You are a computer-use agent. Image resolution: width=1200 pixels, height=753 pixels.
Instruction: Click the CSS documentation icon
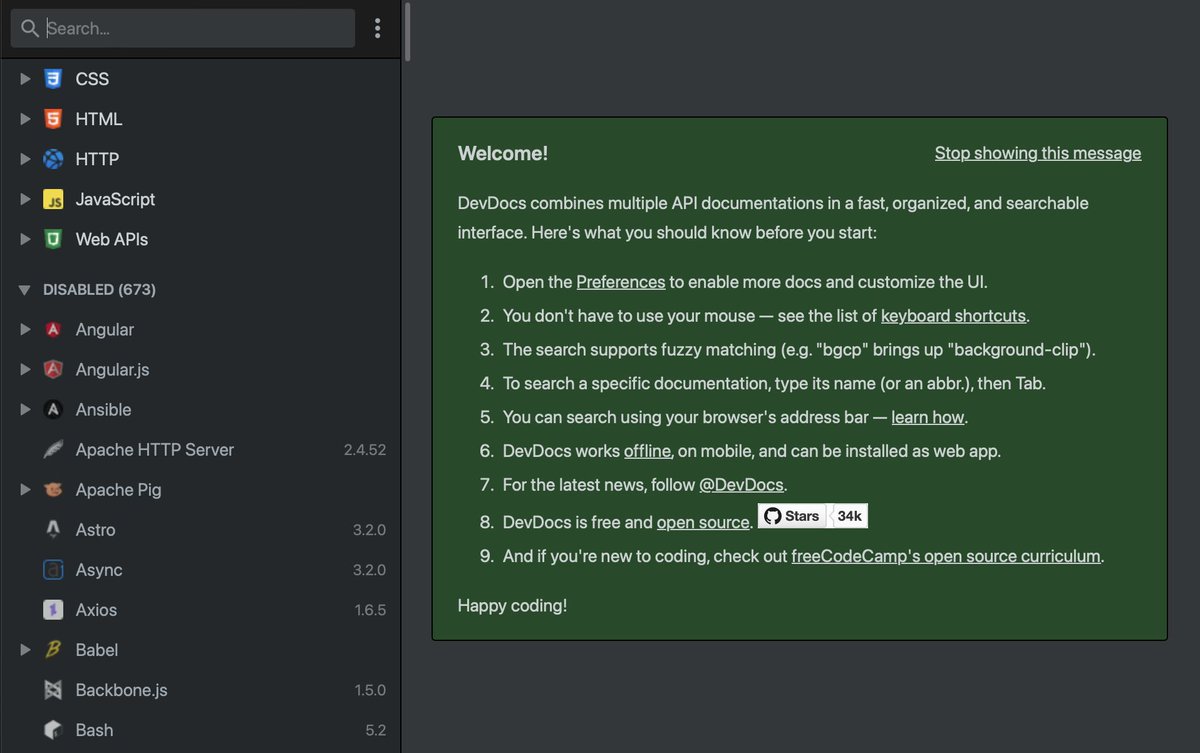(53, 79)
